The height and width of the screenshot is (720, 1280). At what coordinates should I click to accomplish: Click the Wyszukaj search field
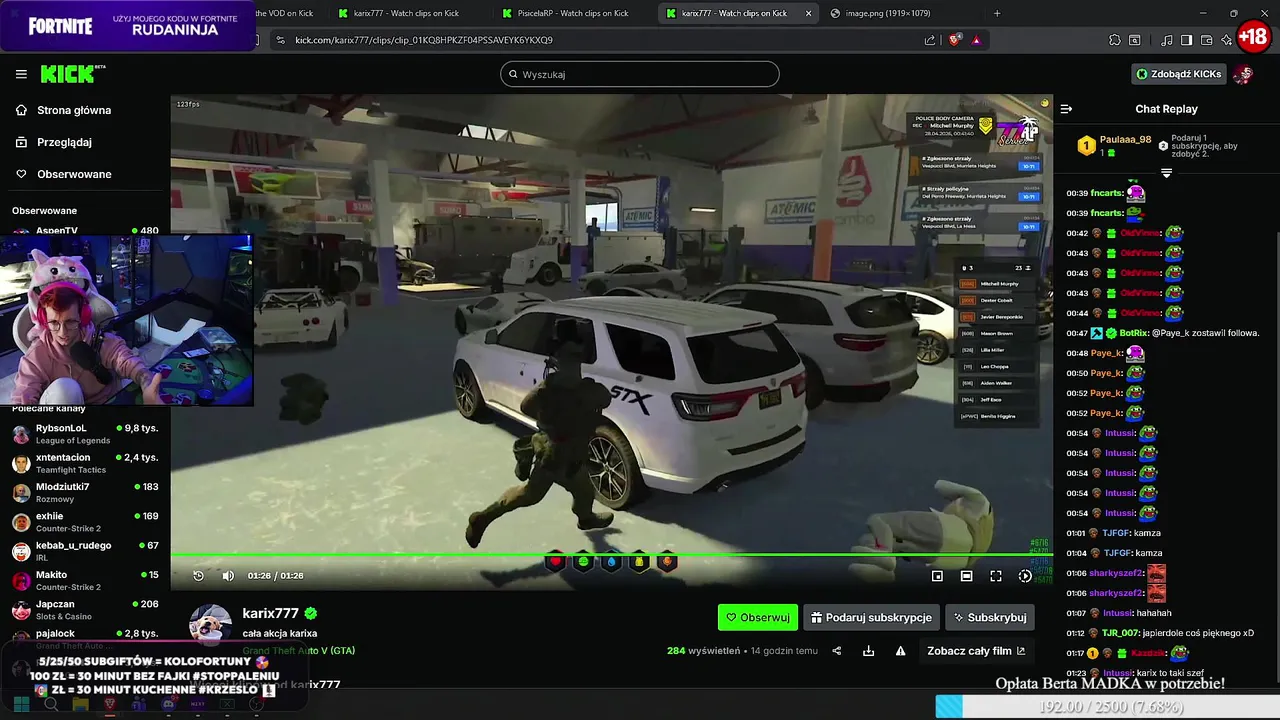pos(639,74)
